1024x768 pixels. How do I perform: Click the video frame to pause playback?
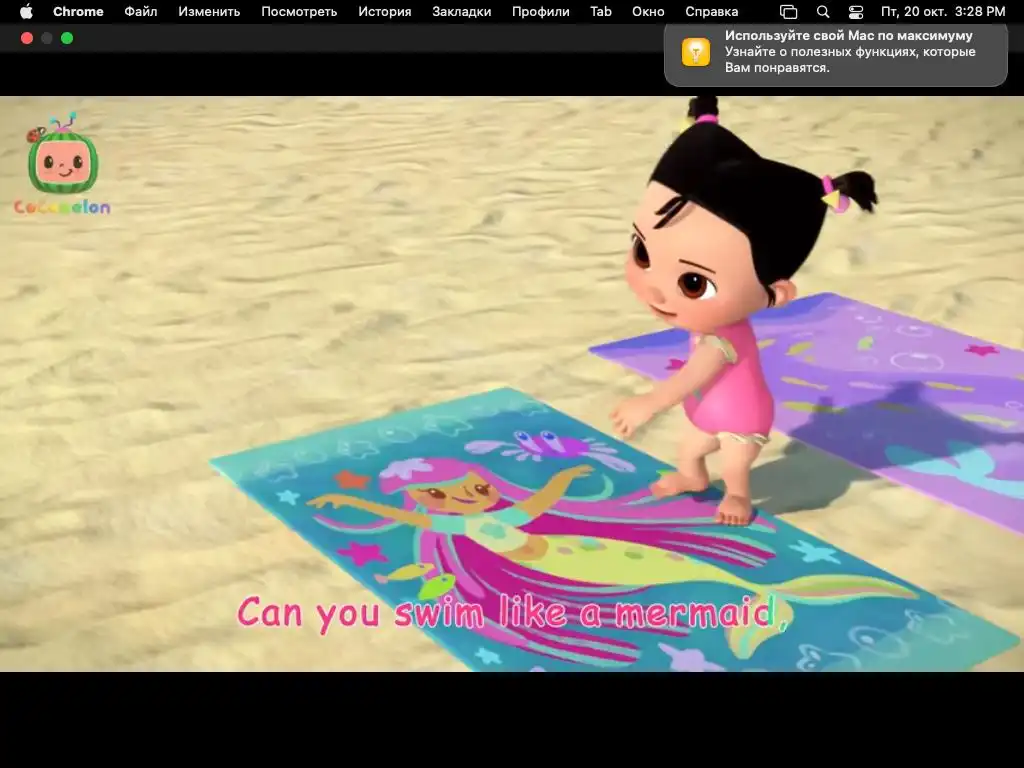[x=512, y=384]
